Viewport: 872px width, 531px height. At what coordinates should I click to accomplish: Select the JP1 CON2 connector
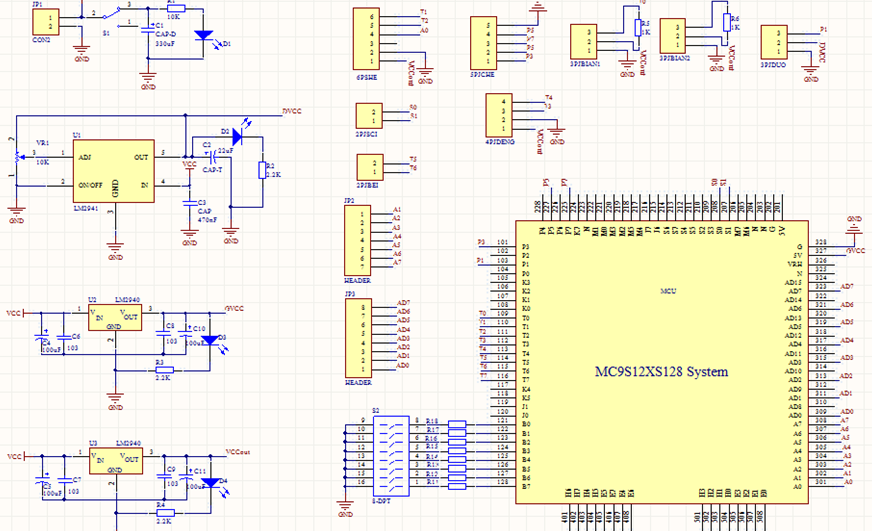click(x=46, y=22)
